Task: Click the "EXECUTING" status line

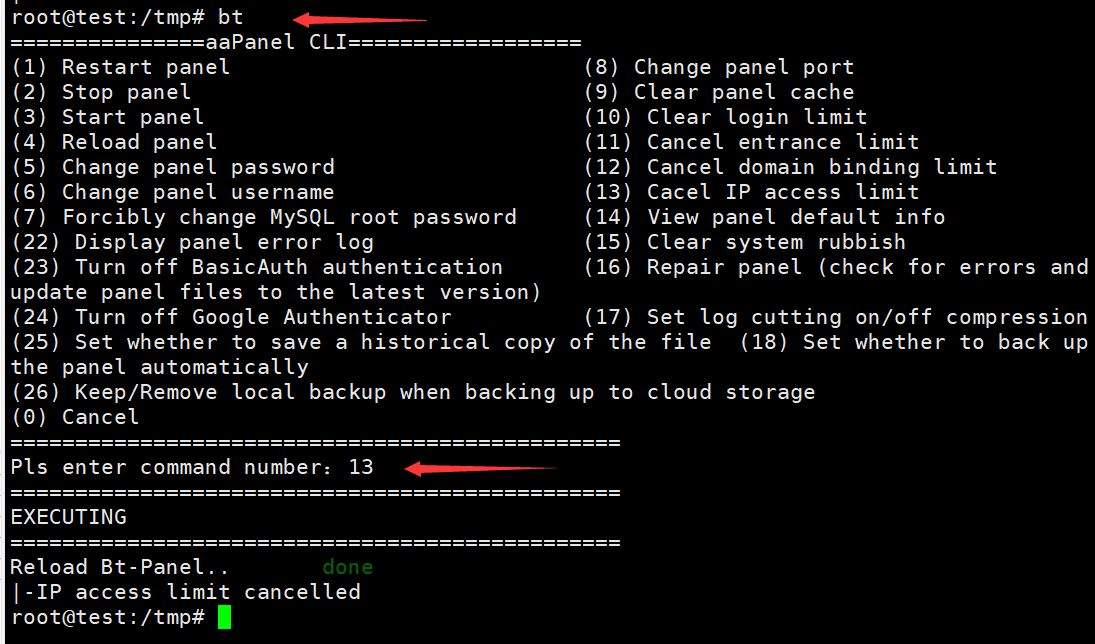Action: (68, 517)
